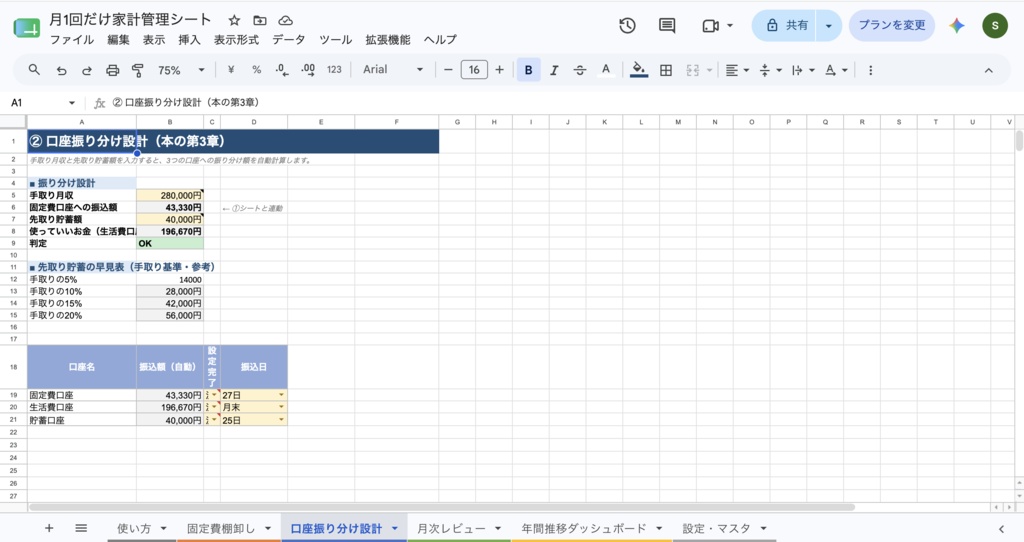This screenshot has width=1024, height=542.
Task: Open the データ menu
Action: coord(289,40)
